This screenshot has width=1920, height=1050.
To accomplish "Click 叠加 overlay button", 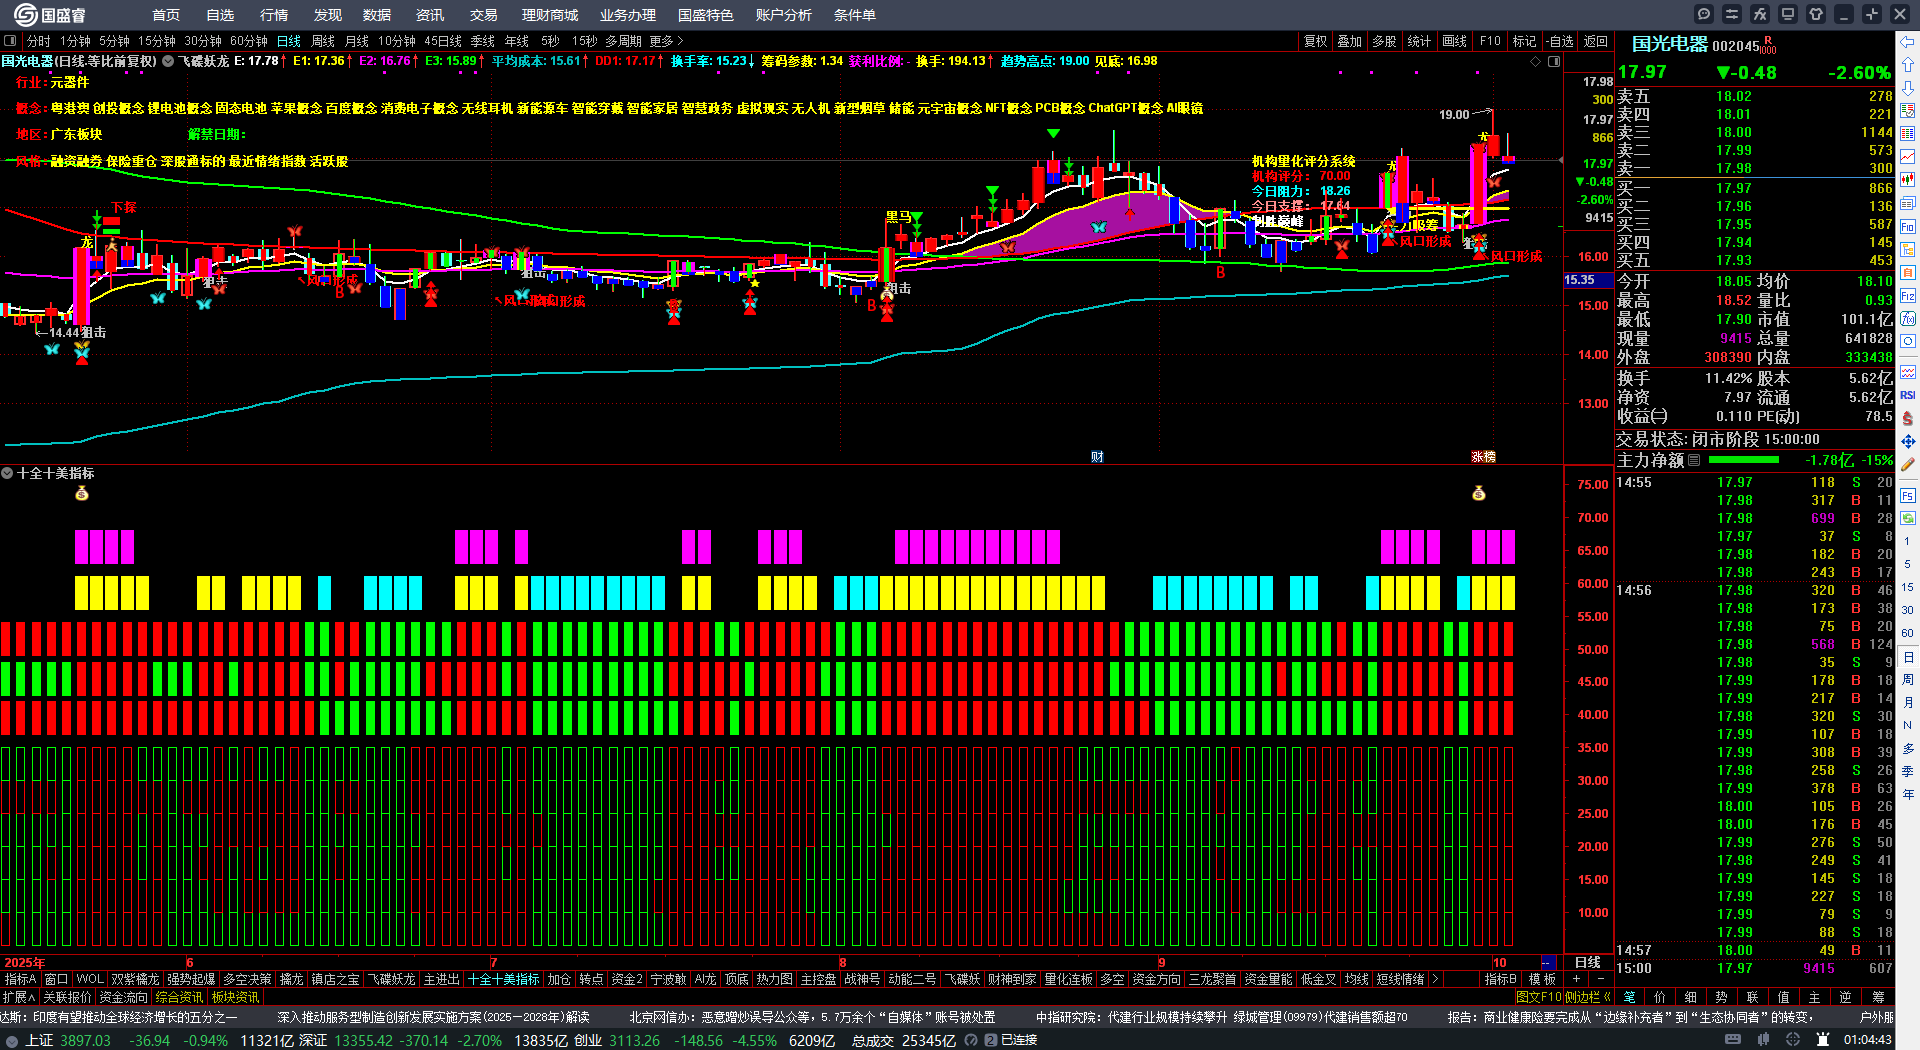I will coord(1350,41).
